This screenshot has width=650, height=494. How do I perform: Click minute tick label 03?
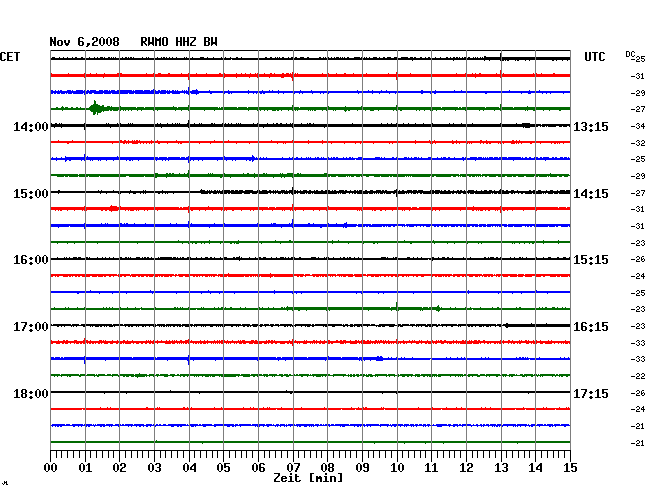pyautogui.click(x=154, y=468)
